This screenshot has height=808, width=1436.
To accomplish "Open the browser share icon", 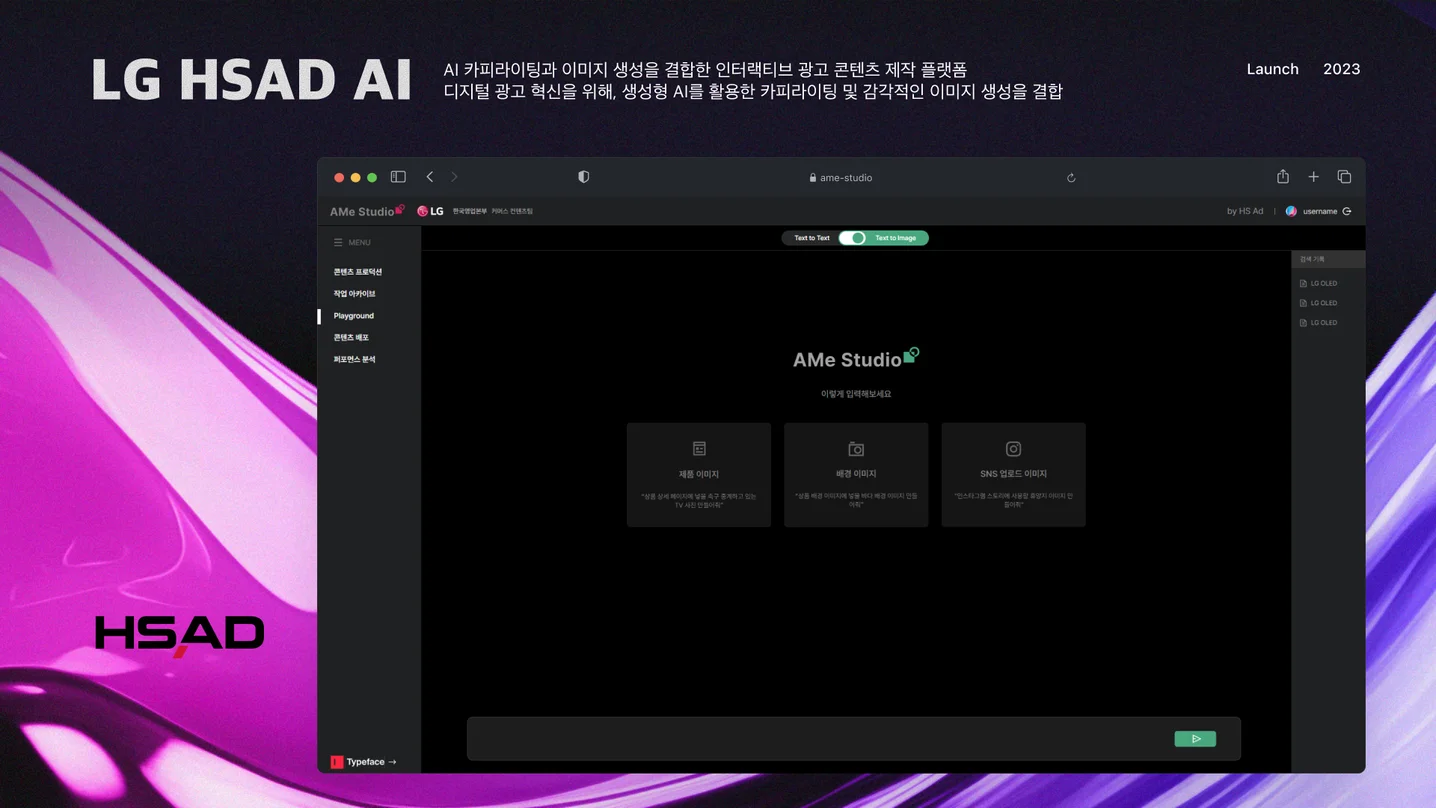I will pyautogui.click(x=1283, y=176).
